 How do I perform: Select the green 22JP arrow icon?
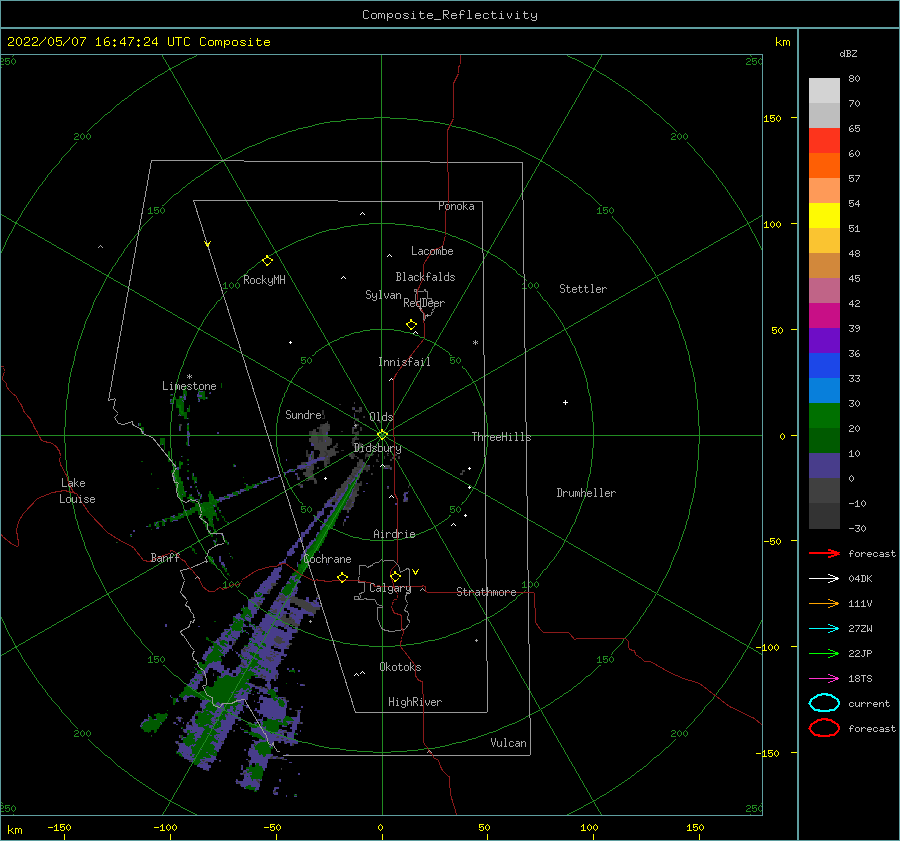click(824, 653)
